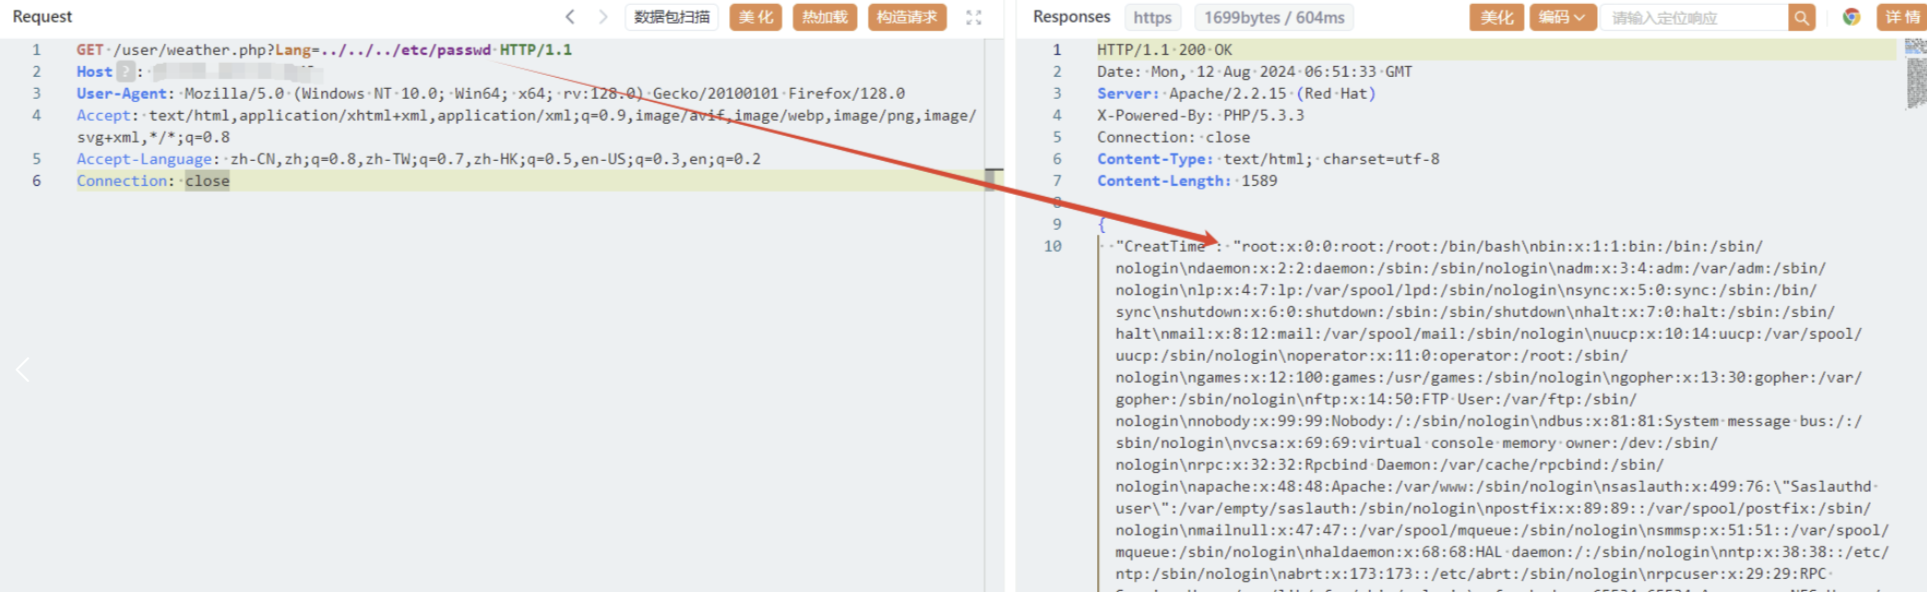Click the question mark icon beside Host

point(126,71)
